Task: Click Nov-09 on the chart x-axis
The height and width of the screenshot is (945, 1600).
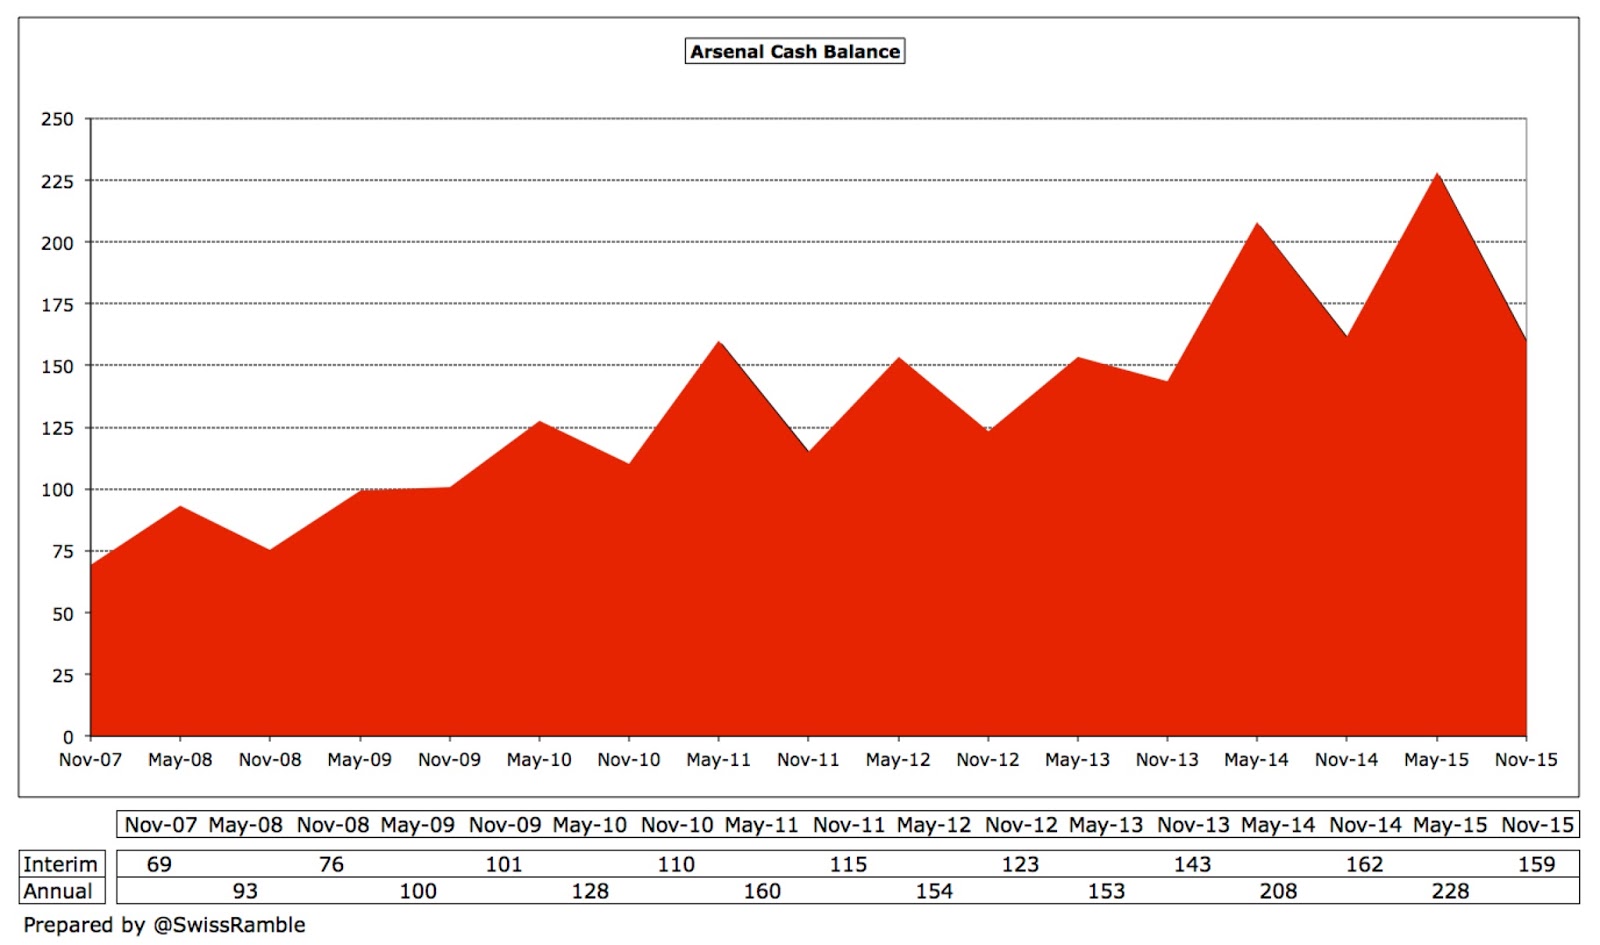Action: 449,760
